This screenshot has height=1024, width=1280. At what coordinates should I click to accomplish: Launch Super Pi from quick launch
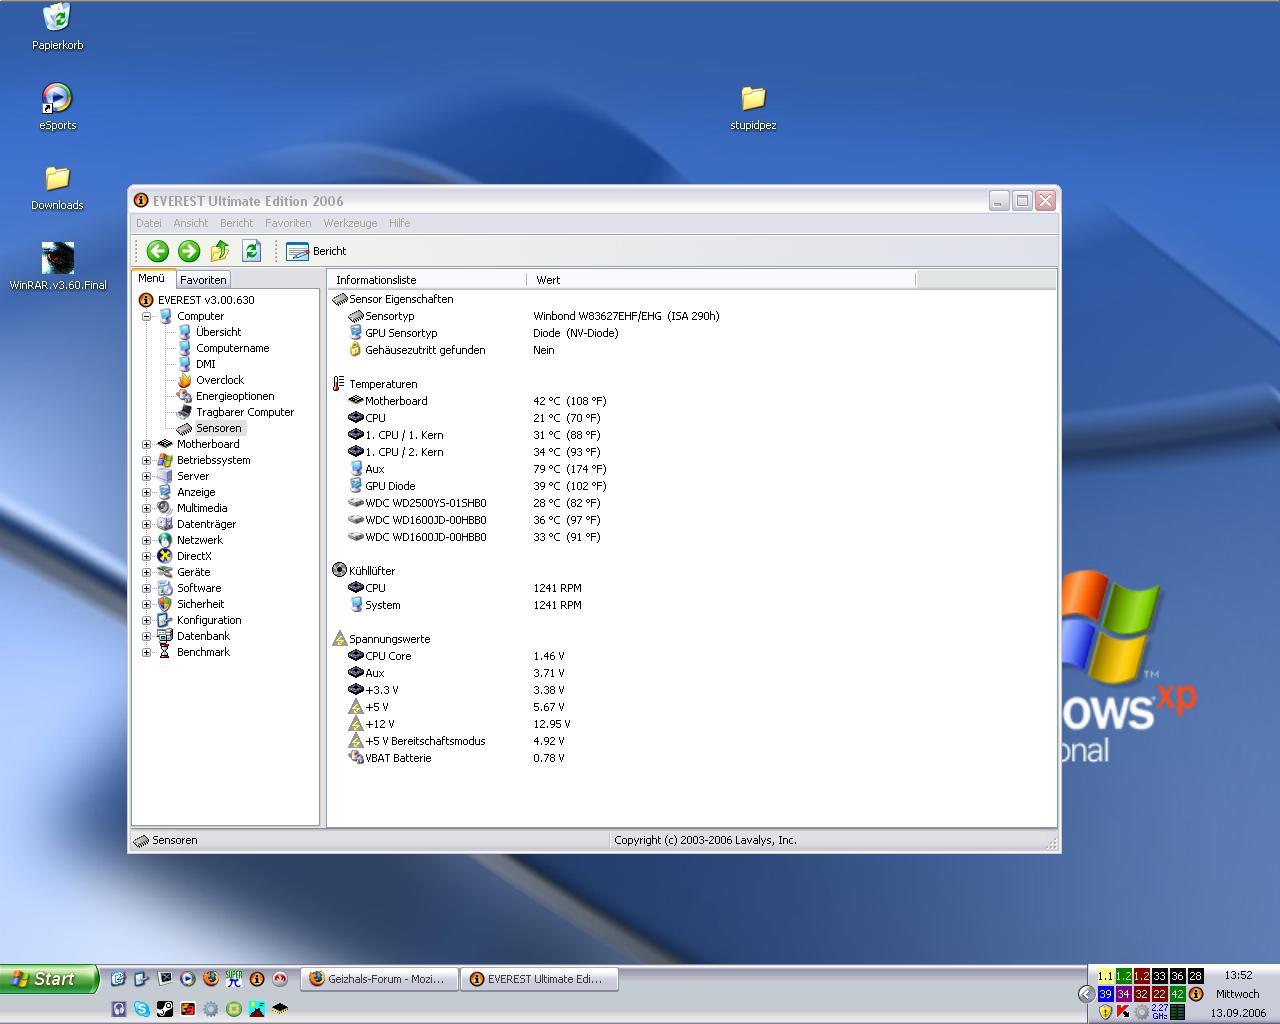coord(233,979)
